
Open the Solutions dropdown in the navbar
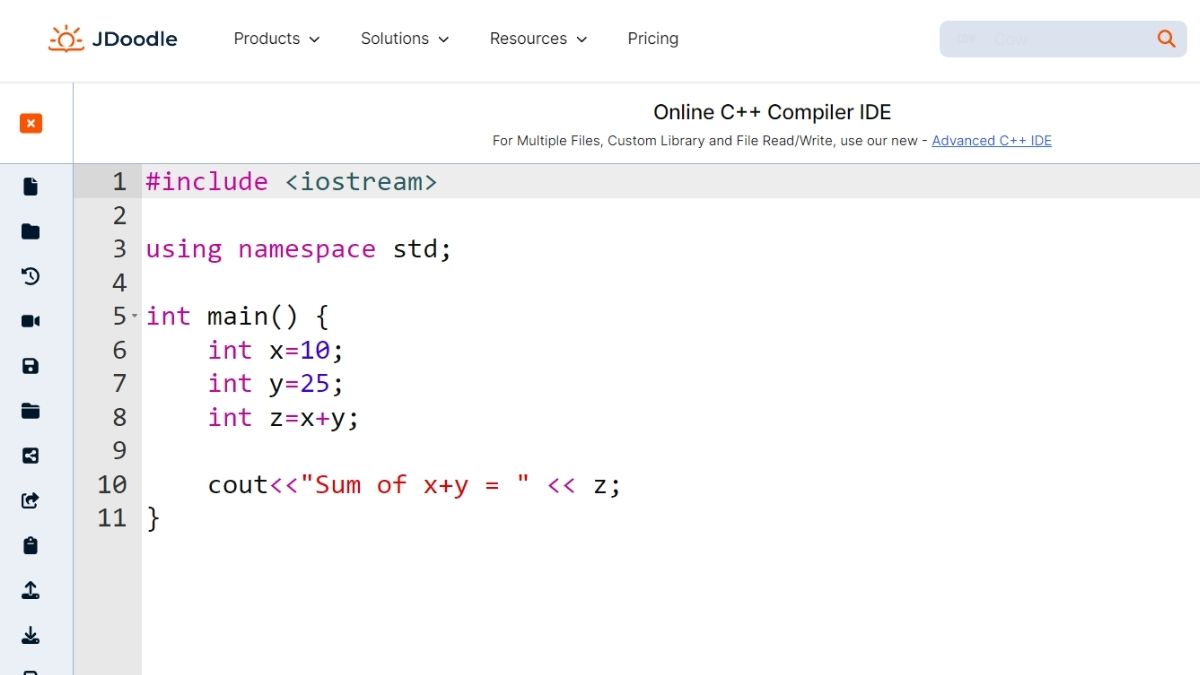pos(404,39)
